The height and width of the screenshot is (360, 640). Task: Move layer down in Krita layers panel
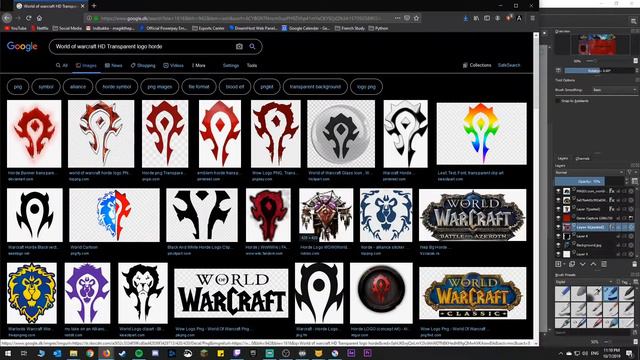click(x=582, y=264)
